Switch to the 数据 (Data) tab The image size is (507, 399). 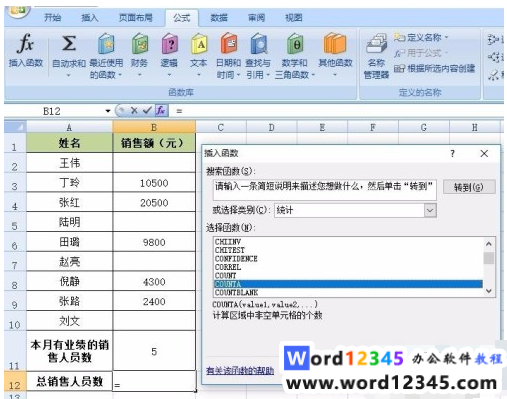[219, 18]
